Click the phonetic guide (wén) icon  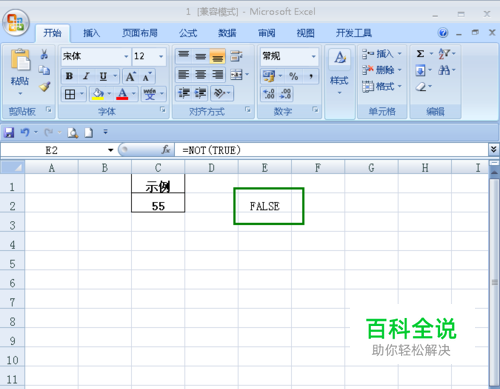tap(150, 94)
